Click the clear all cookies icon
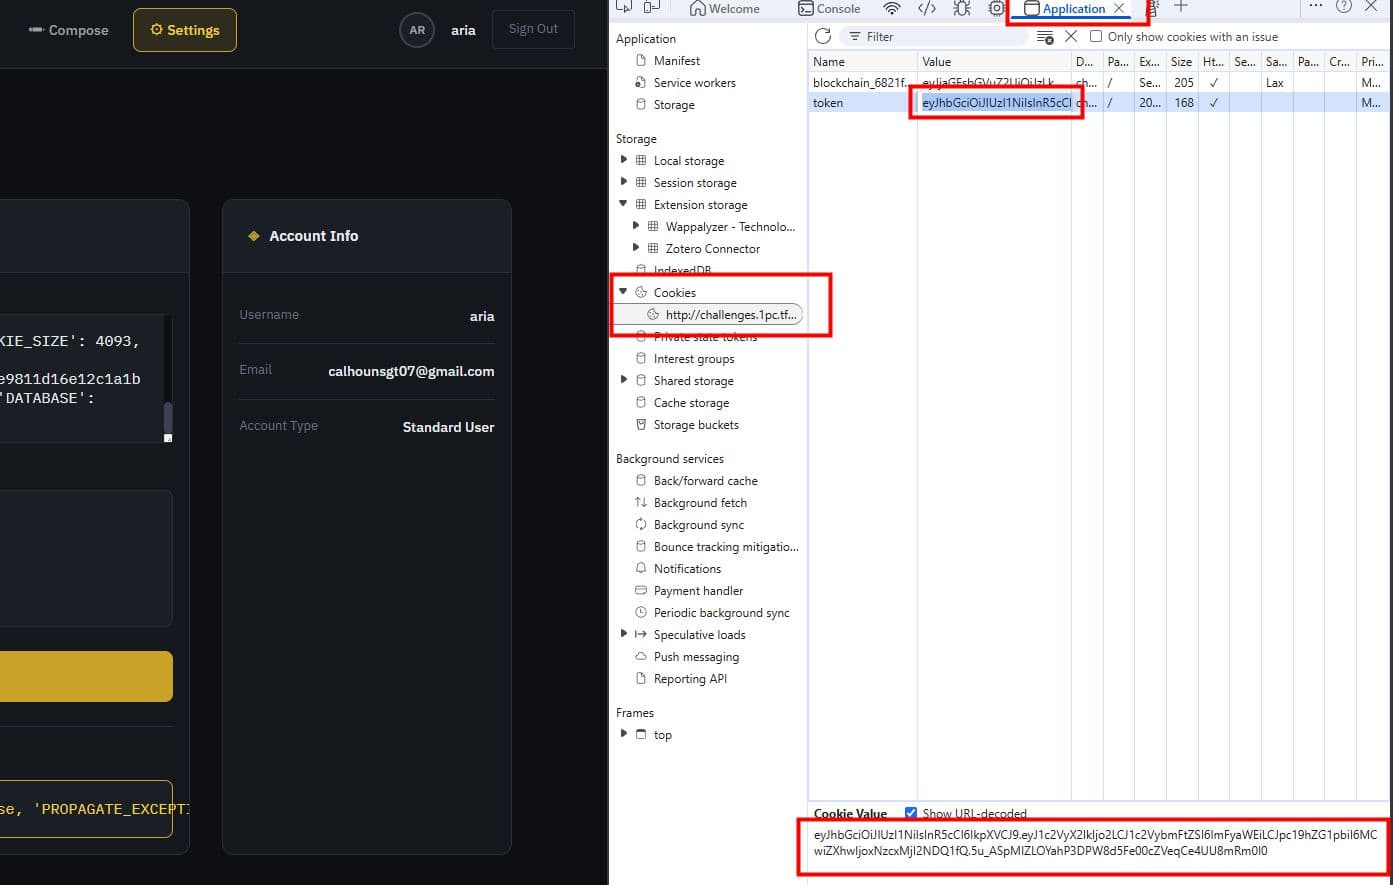Viewport: 1393px width, 885px height. pyautogui.click(x=1045, y=37)
